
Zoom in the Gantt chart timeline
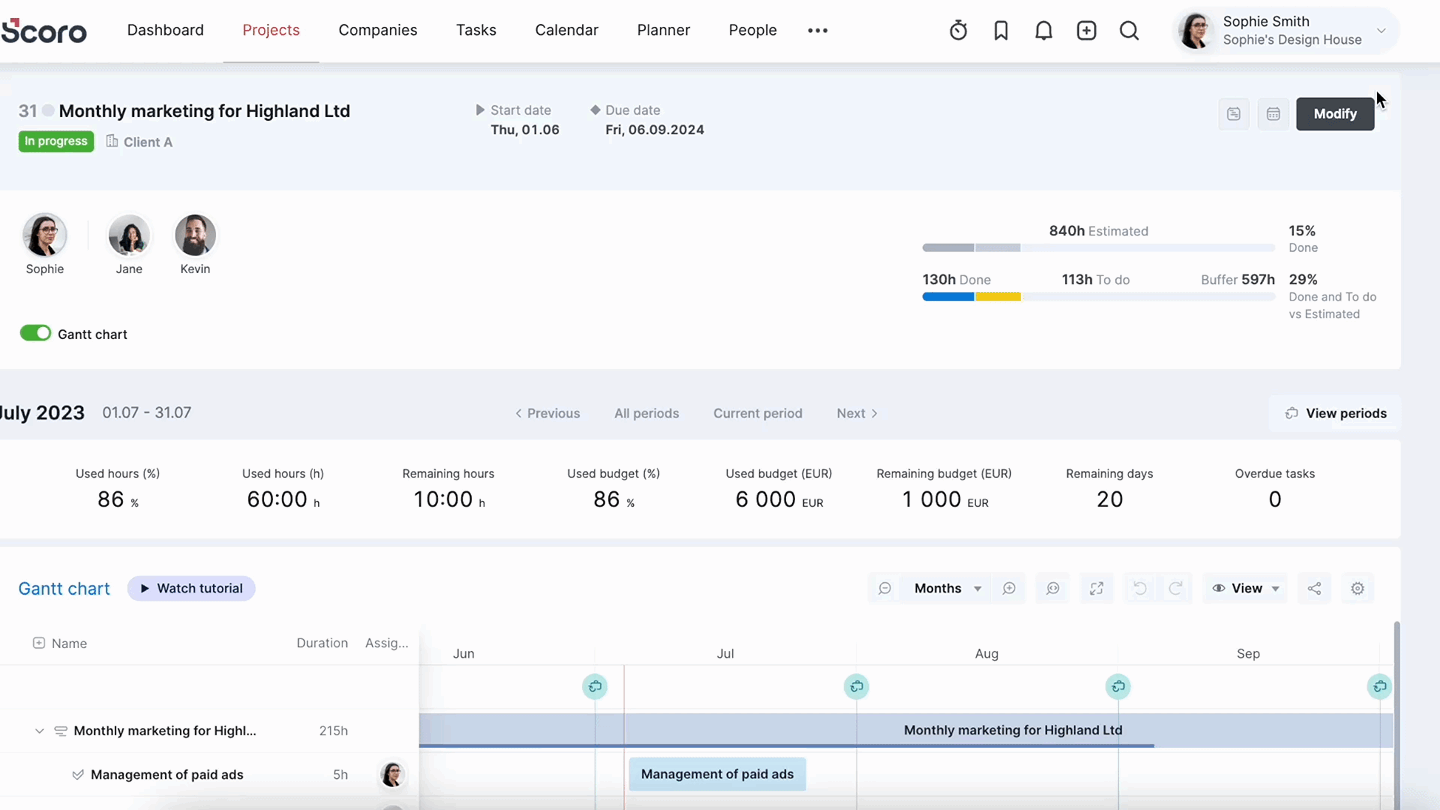tap(1009, 589)
